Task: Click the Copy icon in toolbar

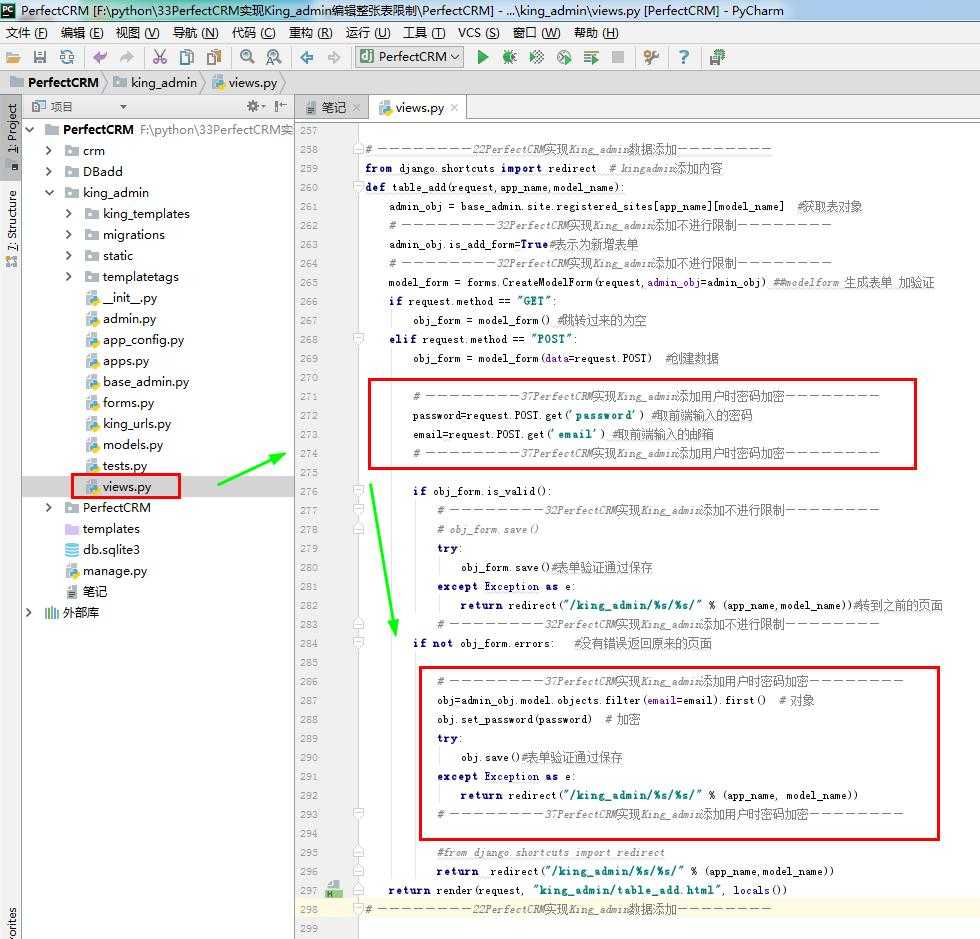Action: tap(186, 58)
